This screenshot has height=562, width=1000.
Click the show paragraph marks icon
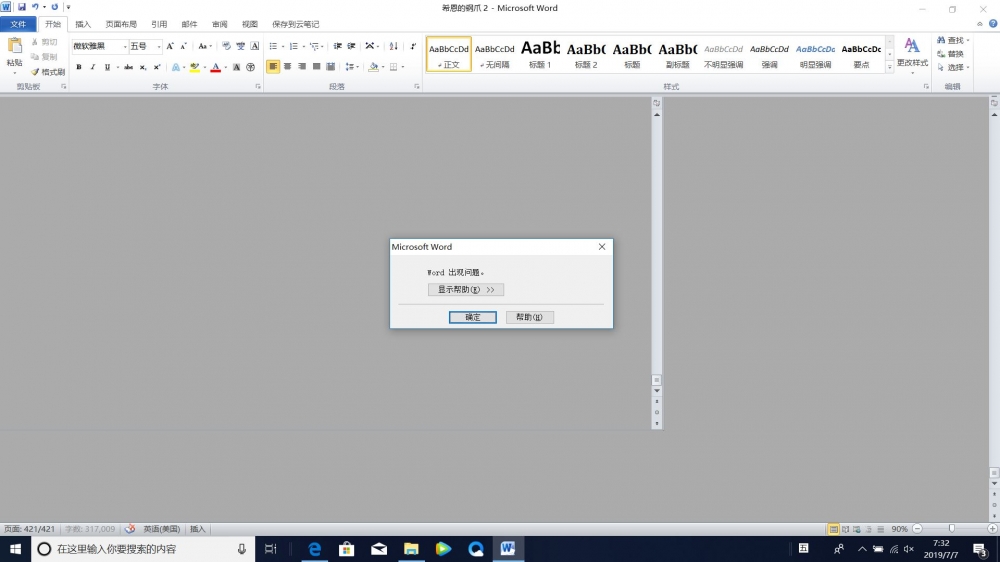(413, 46)
